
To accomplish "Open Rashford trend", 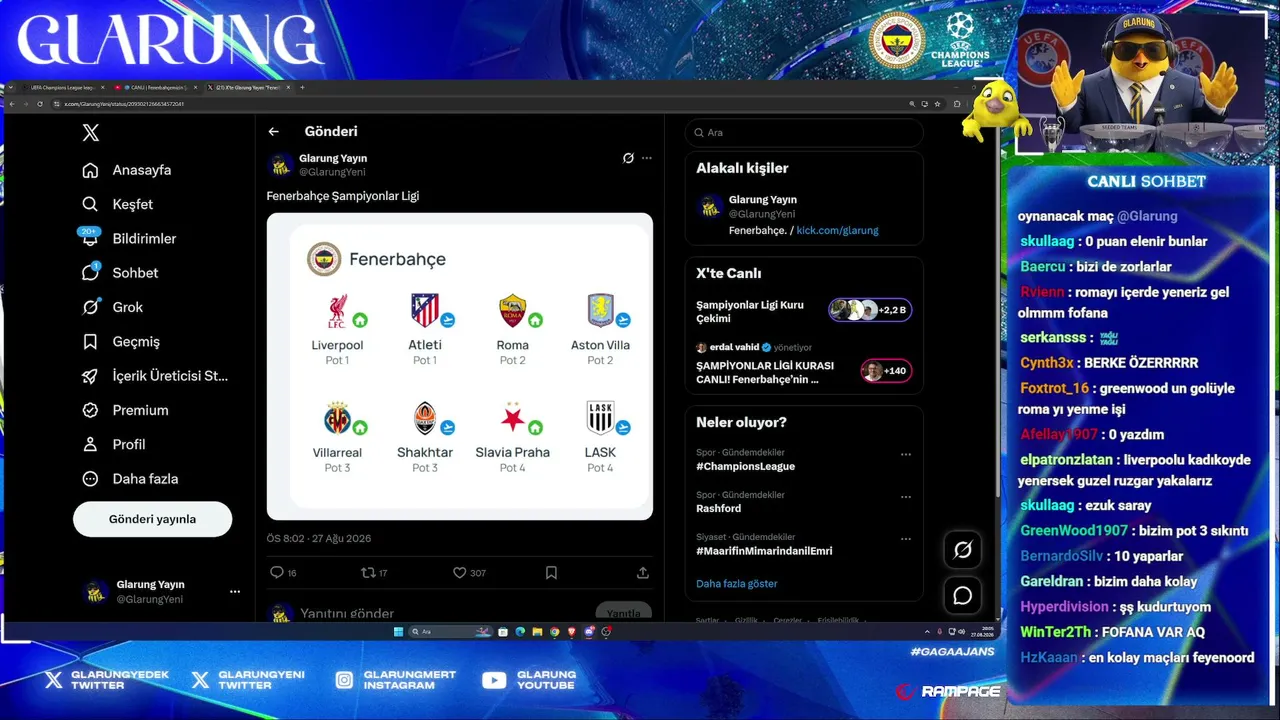I will point(718,508).
